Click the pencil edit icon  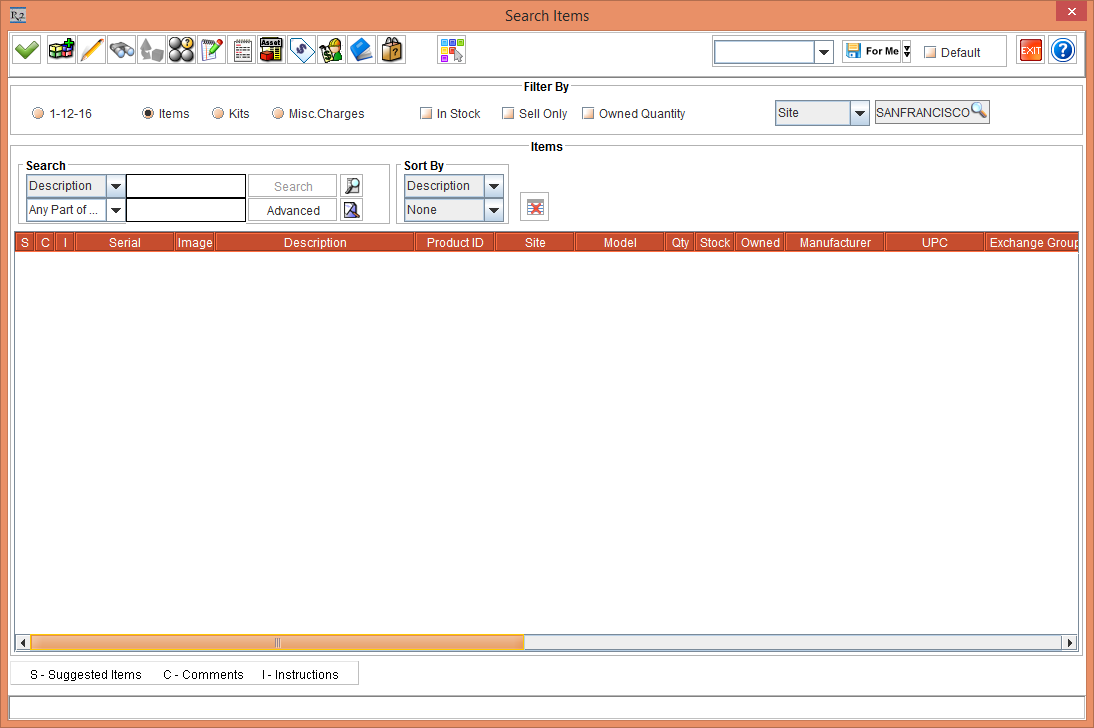(x=91, y=50)
